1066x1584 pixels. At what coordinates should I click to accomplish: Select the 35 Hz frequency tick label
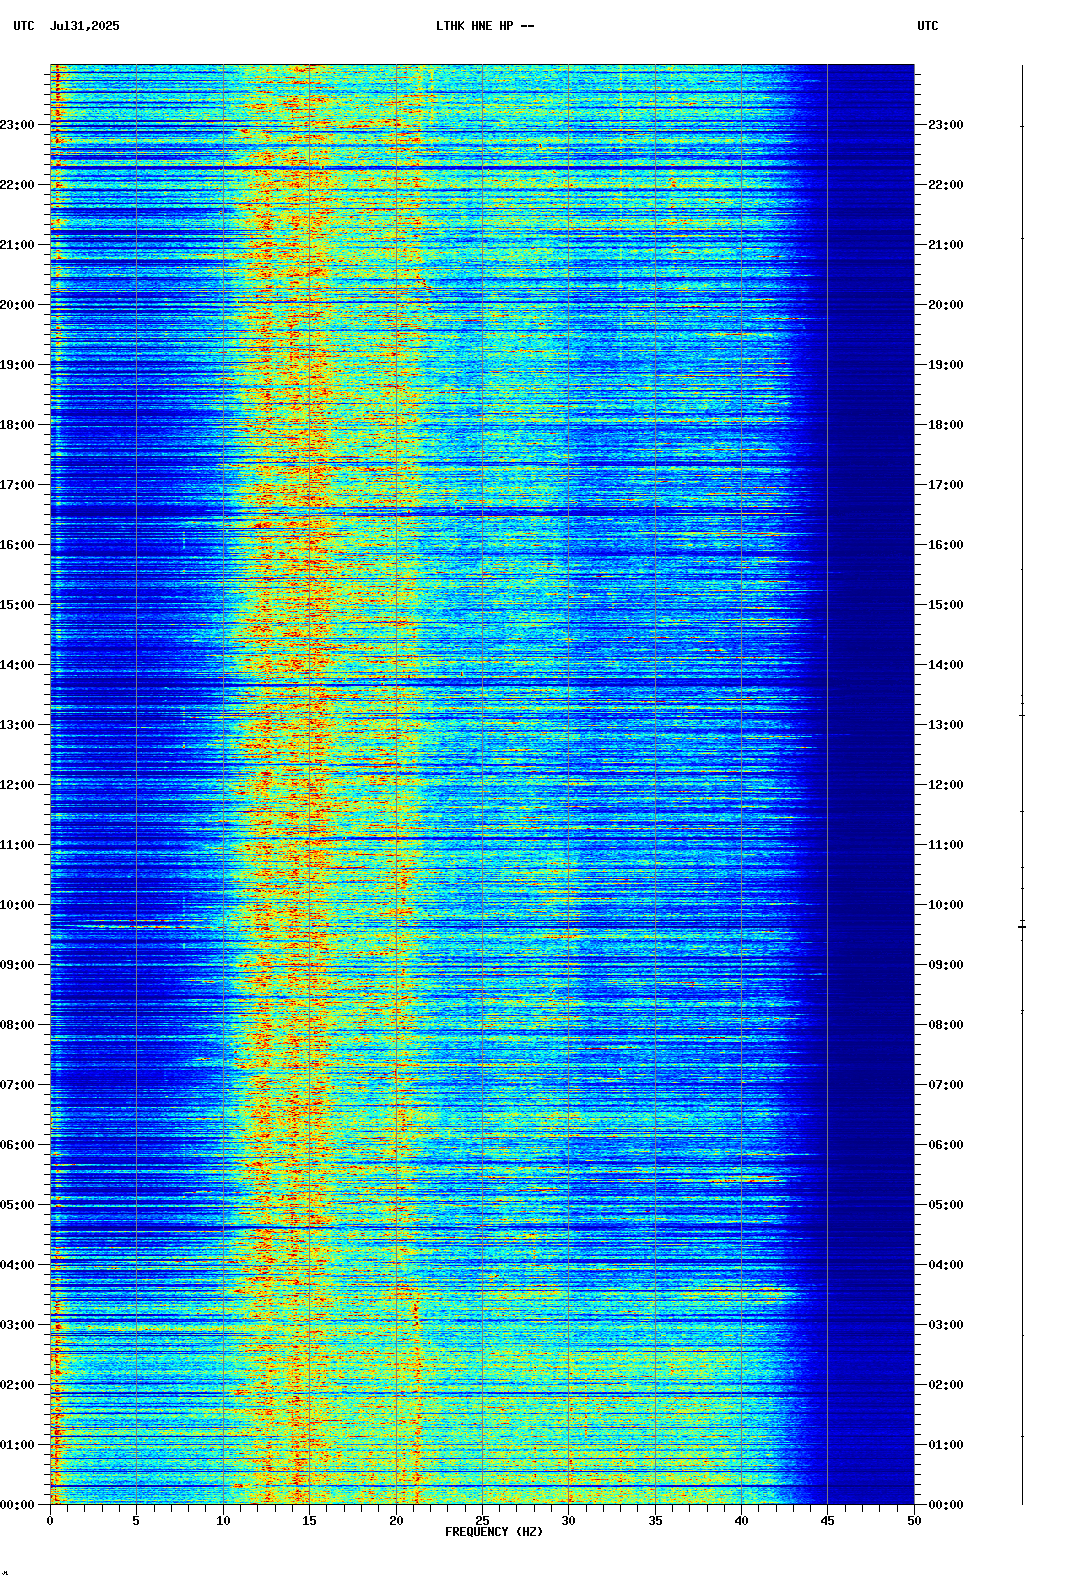(x=655, y=1521)
